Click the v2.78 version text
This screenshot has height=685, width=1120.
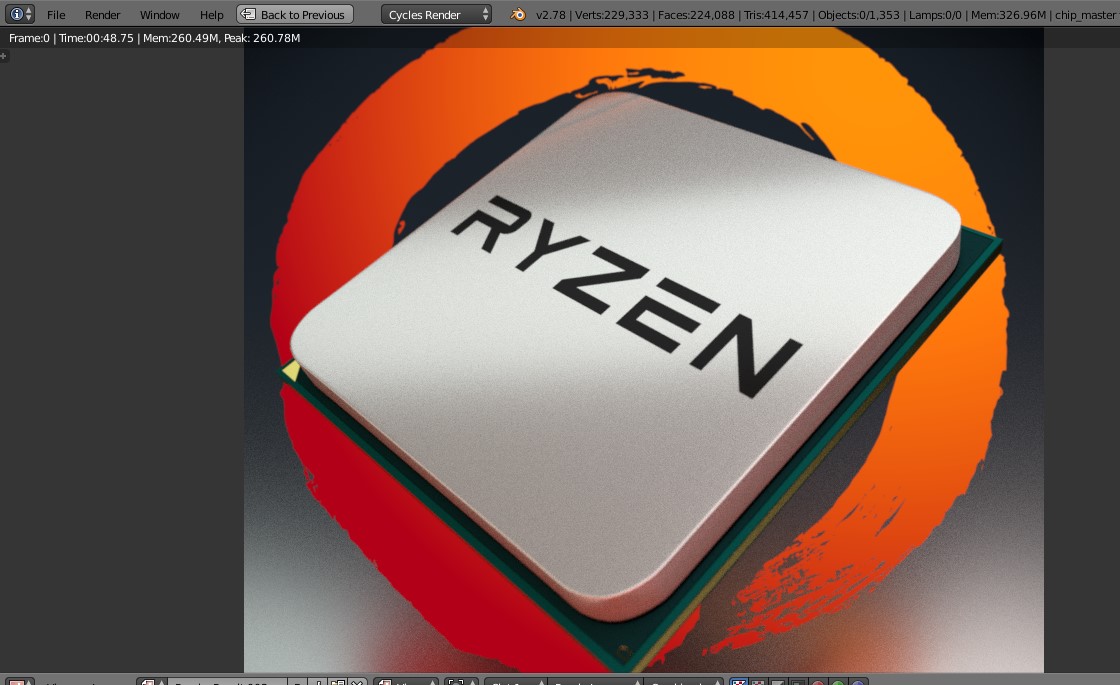tap(551, 14)
